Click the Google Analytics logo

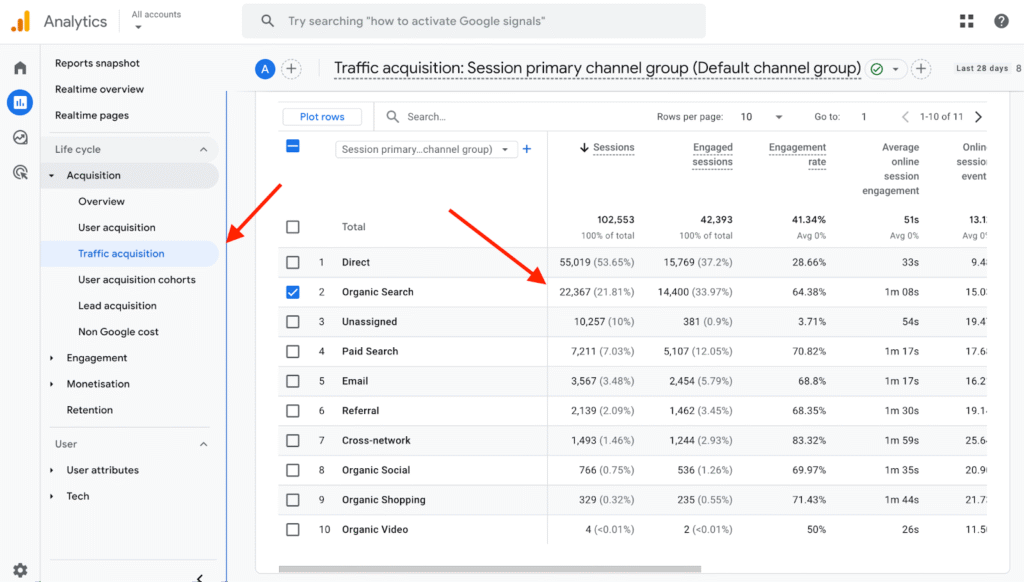pos(21,21)
